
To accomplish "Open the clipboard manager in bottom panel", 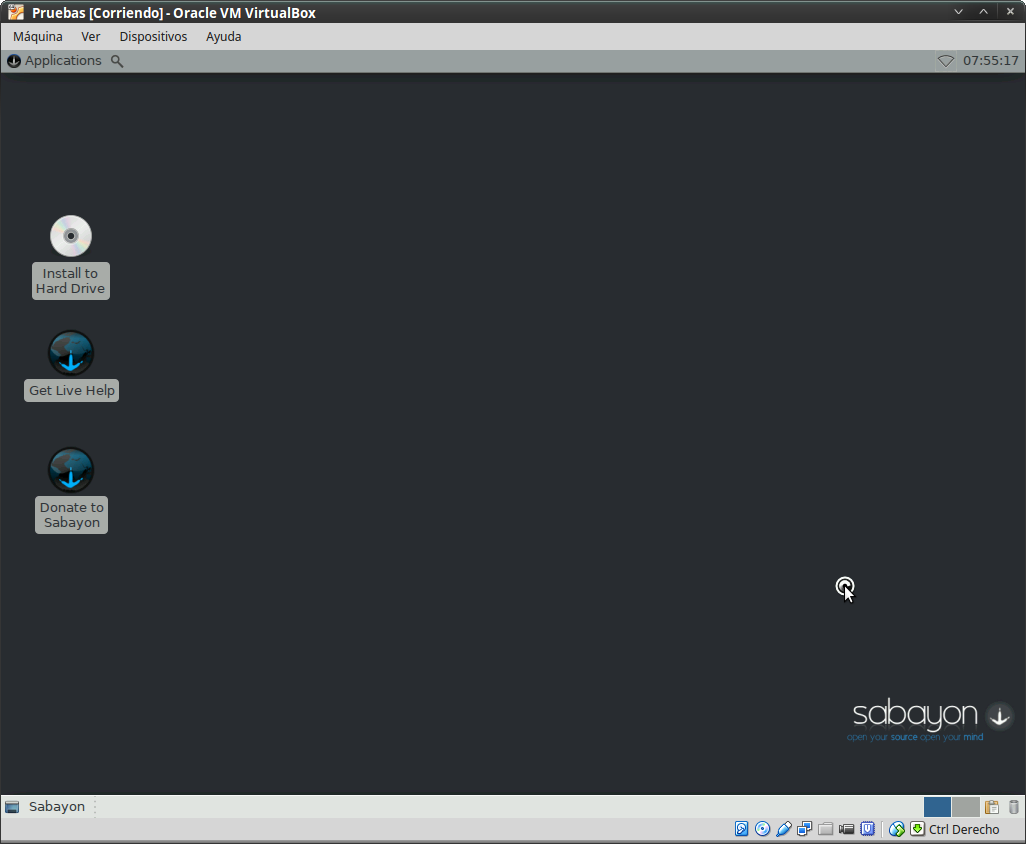I will [992, 807].
